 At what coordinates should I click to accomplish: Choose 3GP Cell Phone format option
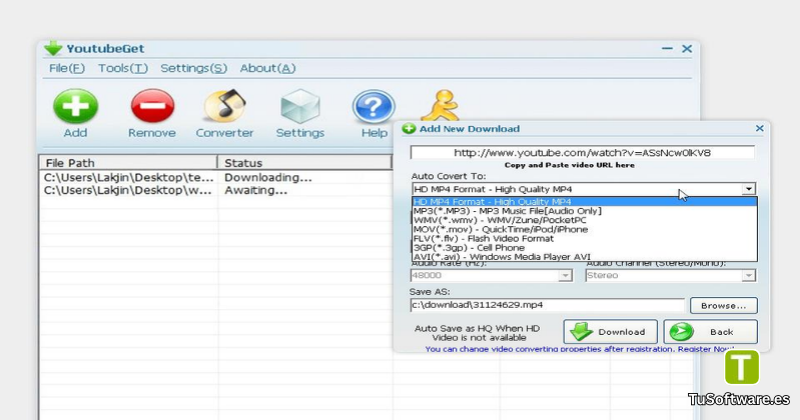[585, 248]
